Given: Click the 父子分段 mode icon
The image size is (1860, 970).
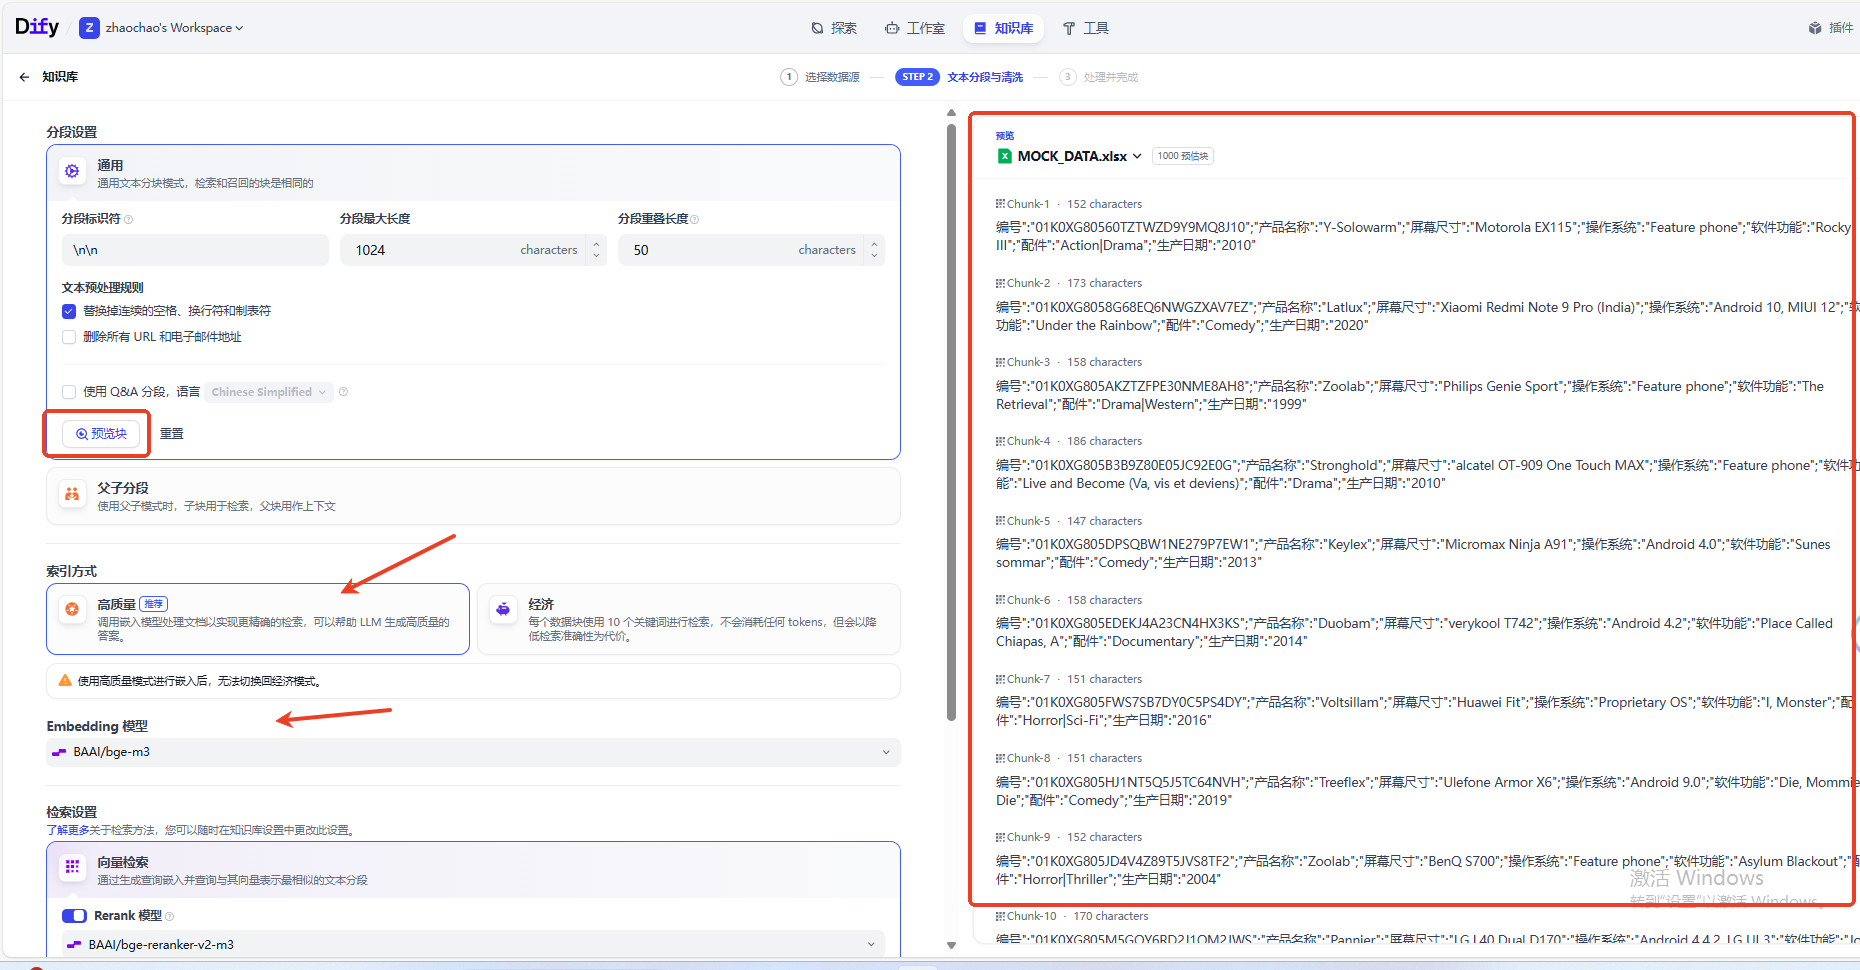Looking at the screenshot, I should (x=72, y=495).
